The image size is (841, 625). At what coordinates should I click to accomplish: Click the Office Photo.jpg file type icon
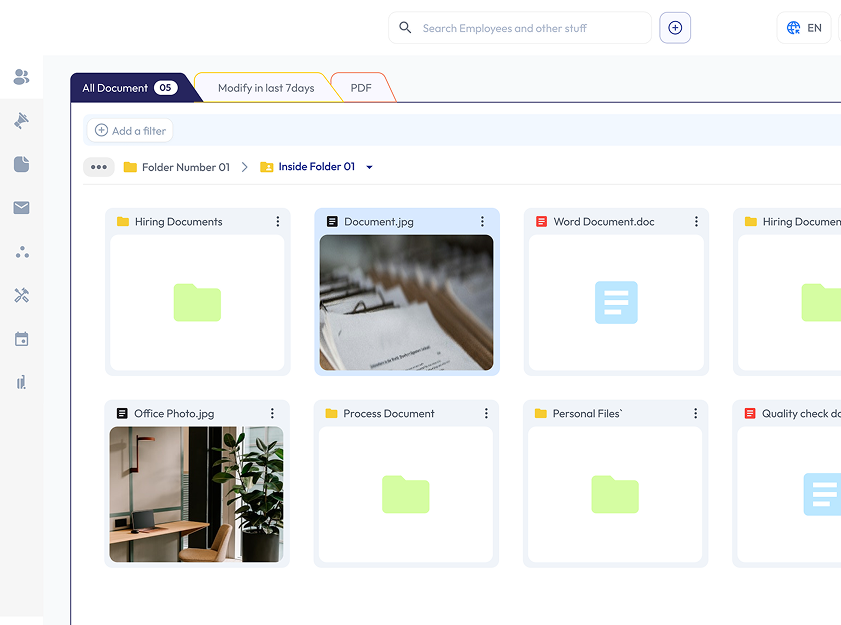tap(122, 413)
